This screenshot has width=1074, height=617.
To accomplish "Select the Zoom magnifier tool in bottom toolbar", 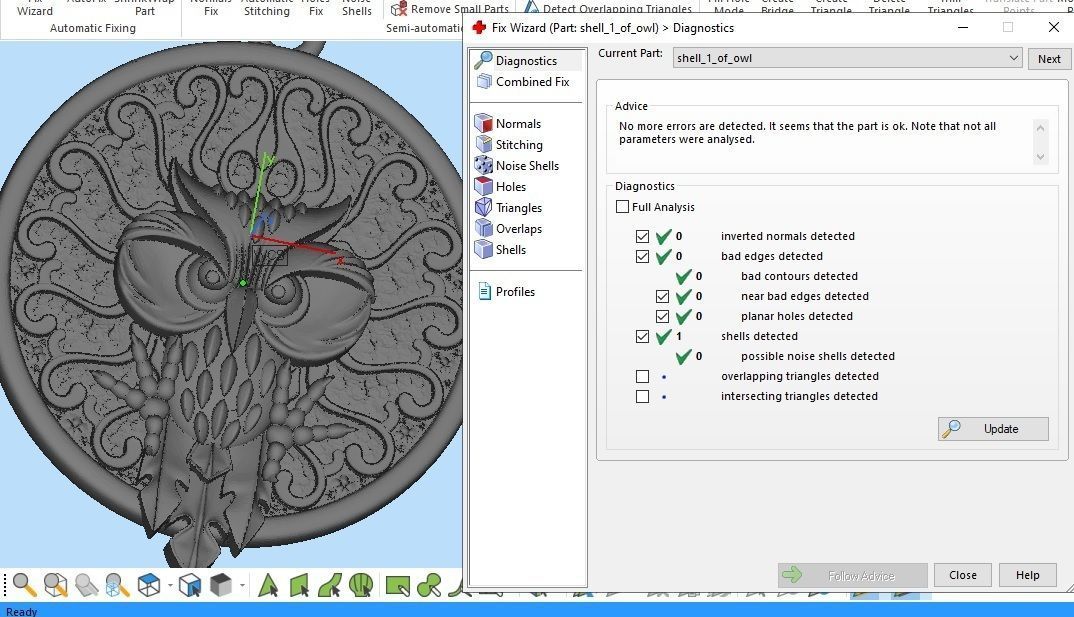I will coord(24,585).
